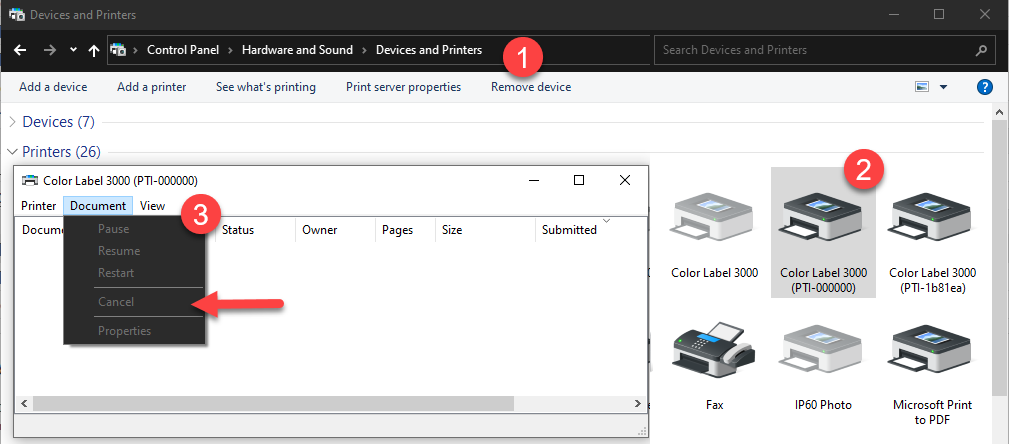Click the Search Devices and Printers field

click(x=810, y=50)
